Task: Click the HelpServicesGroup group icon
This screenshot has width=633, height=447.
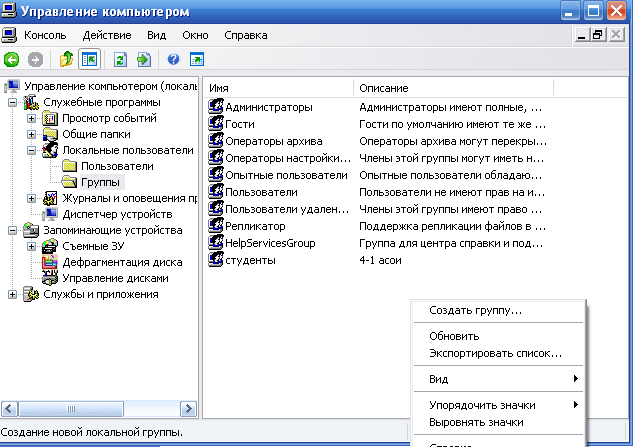Action: [216, 243]
